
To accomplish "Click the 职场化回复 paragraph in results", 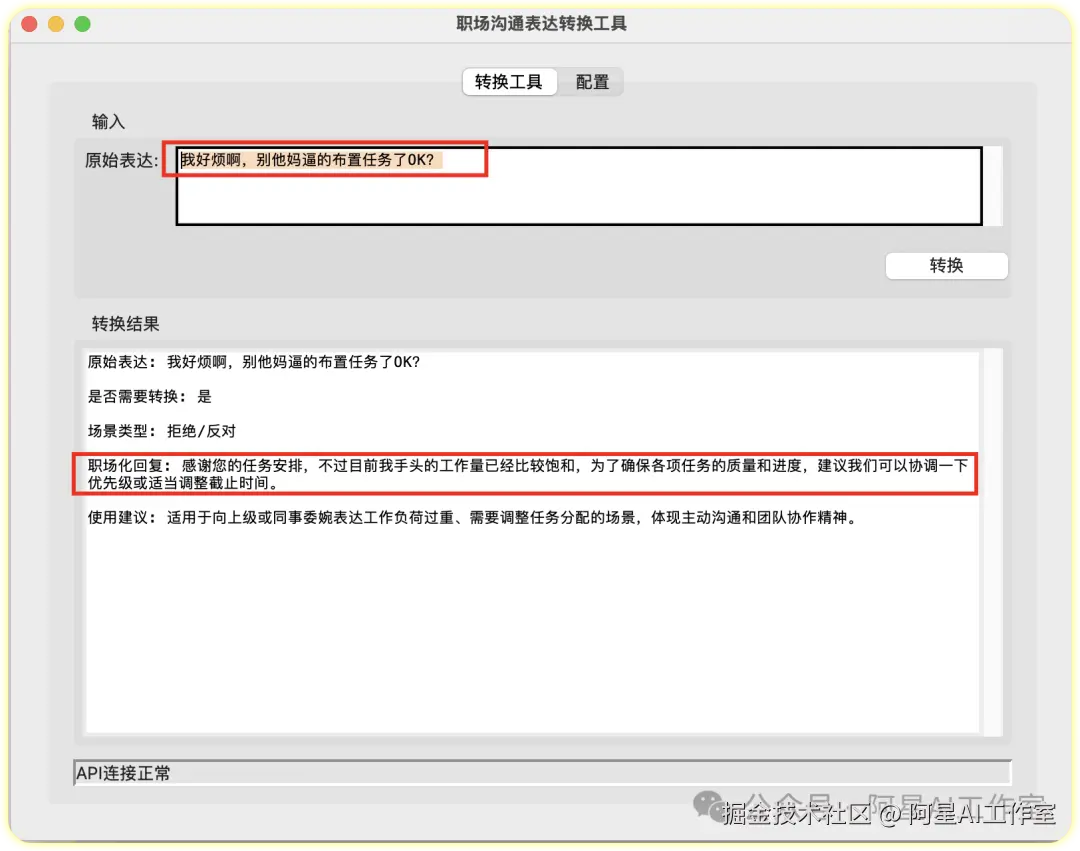I will pyautogui.click(x=528, y=474).
